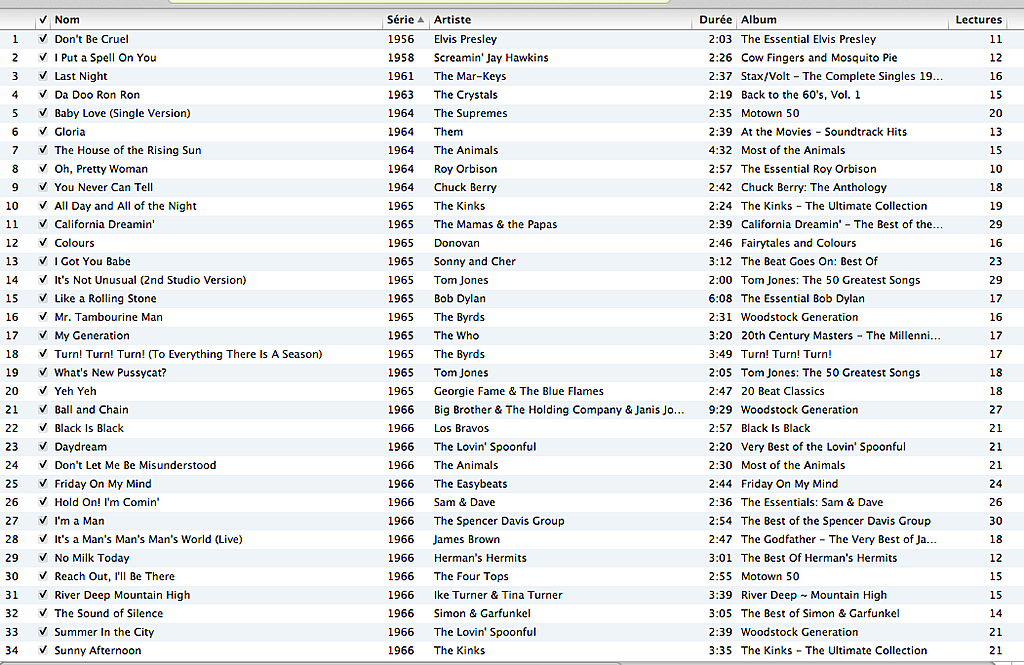Select It's Not Unusual (2nd Studio Version)

pyautogui.click(x=150, y=280)
